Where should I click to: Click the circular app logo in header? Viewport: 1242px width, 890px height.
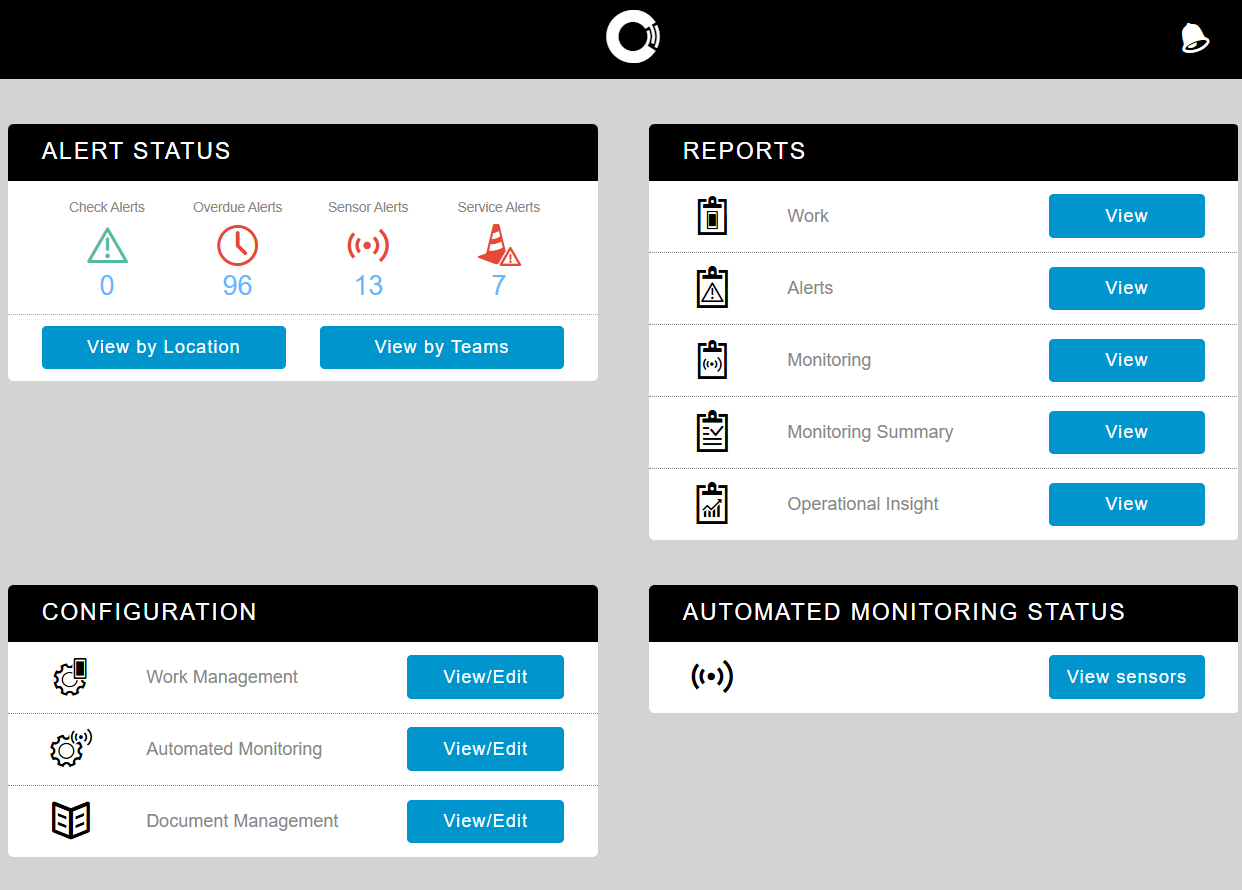click(632, 38)
